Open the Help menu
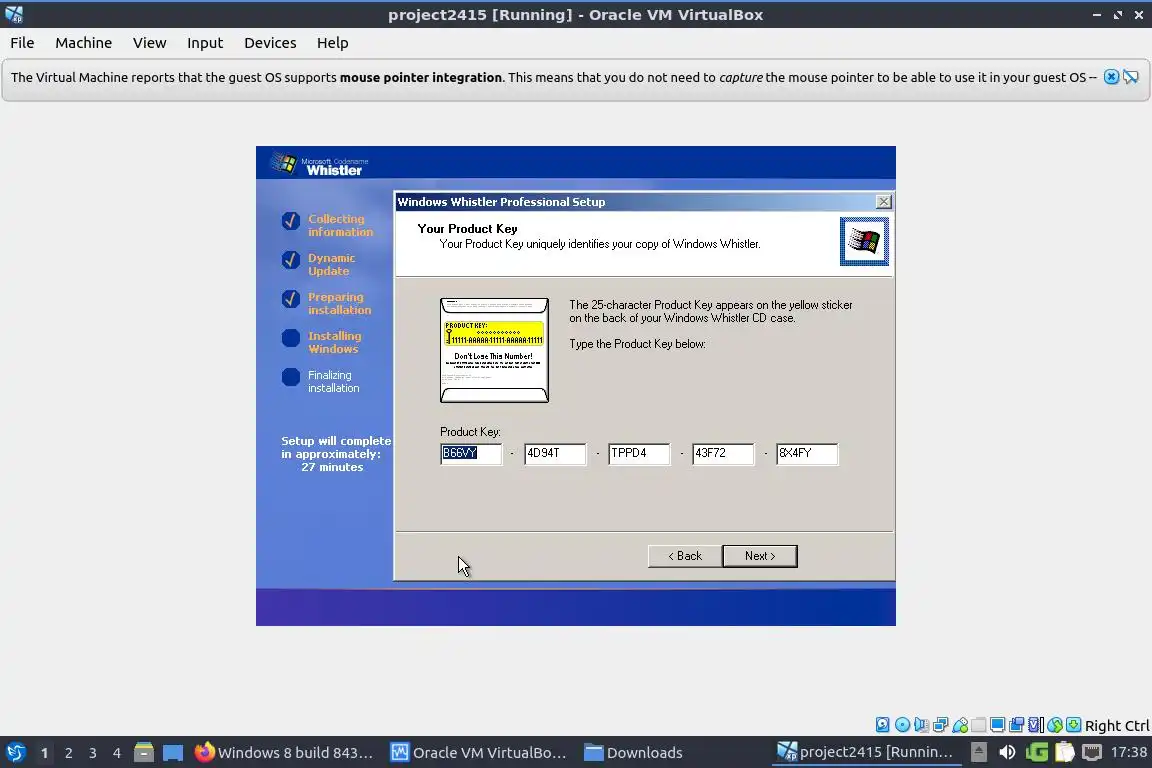 [333, 43]
